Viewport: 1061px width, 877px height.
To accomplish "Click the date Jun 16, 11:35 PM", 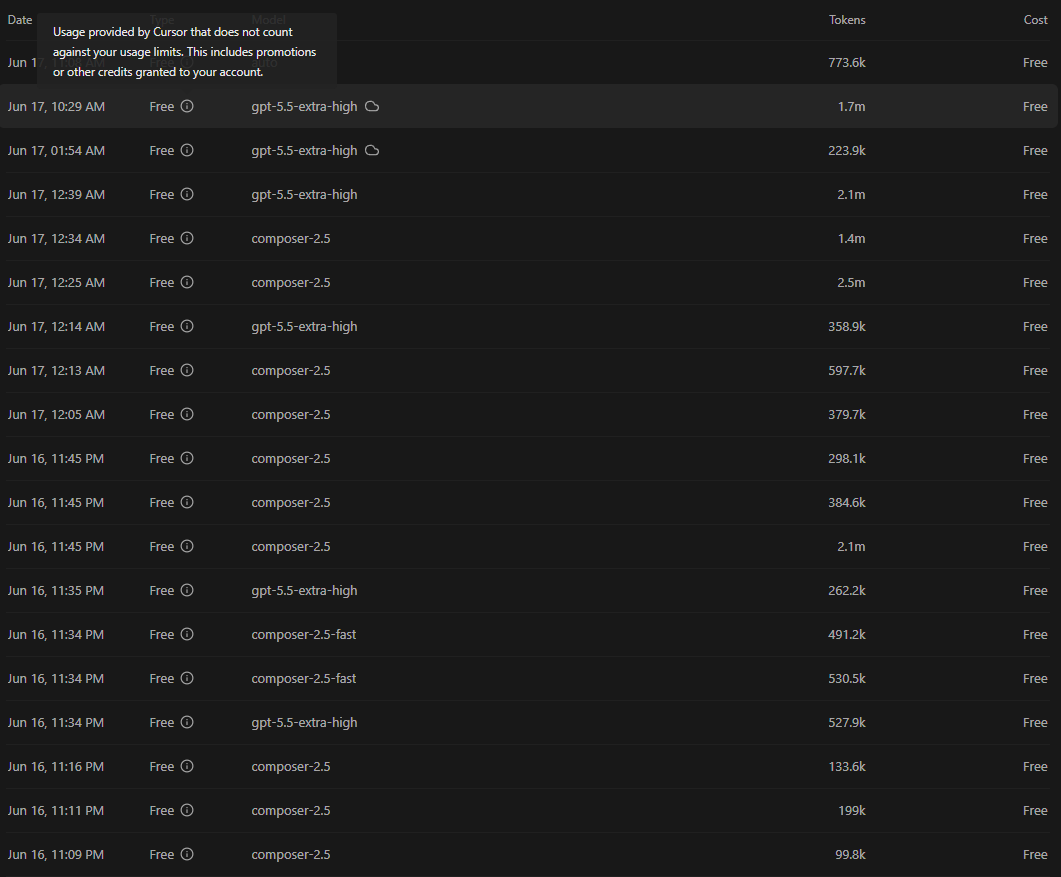I will 55,590.
